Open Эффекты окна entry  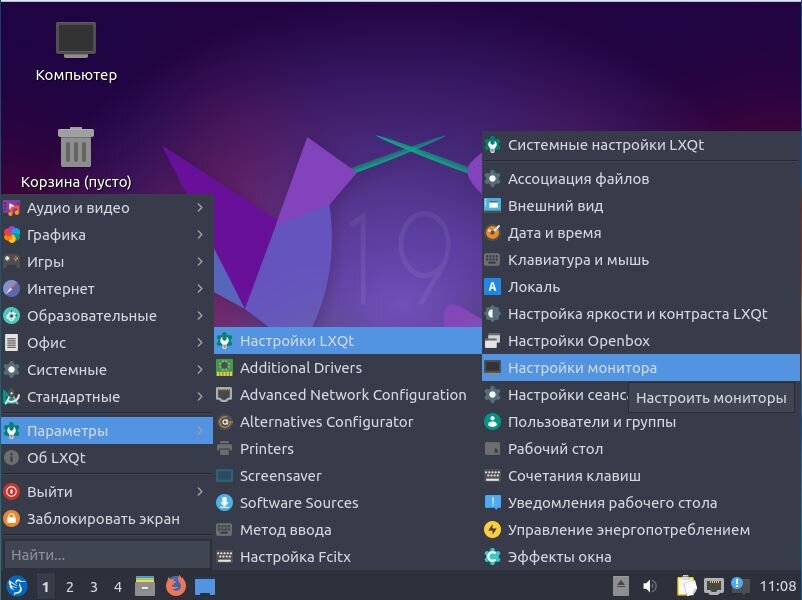tap(640, 557)
